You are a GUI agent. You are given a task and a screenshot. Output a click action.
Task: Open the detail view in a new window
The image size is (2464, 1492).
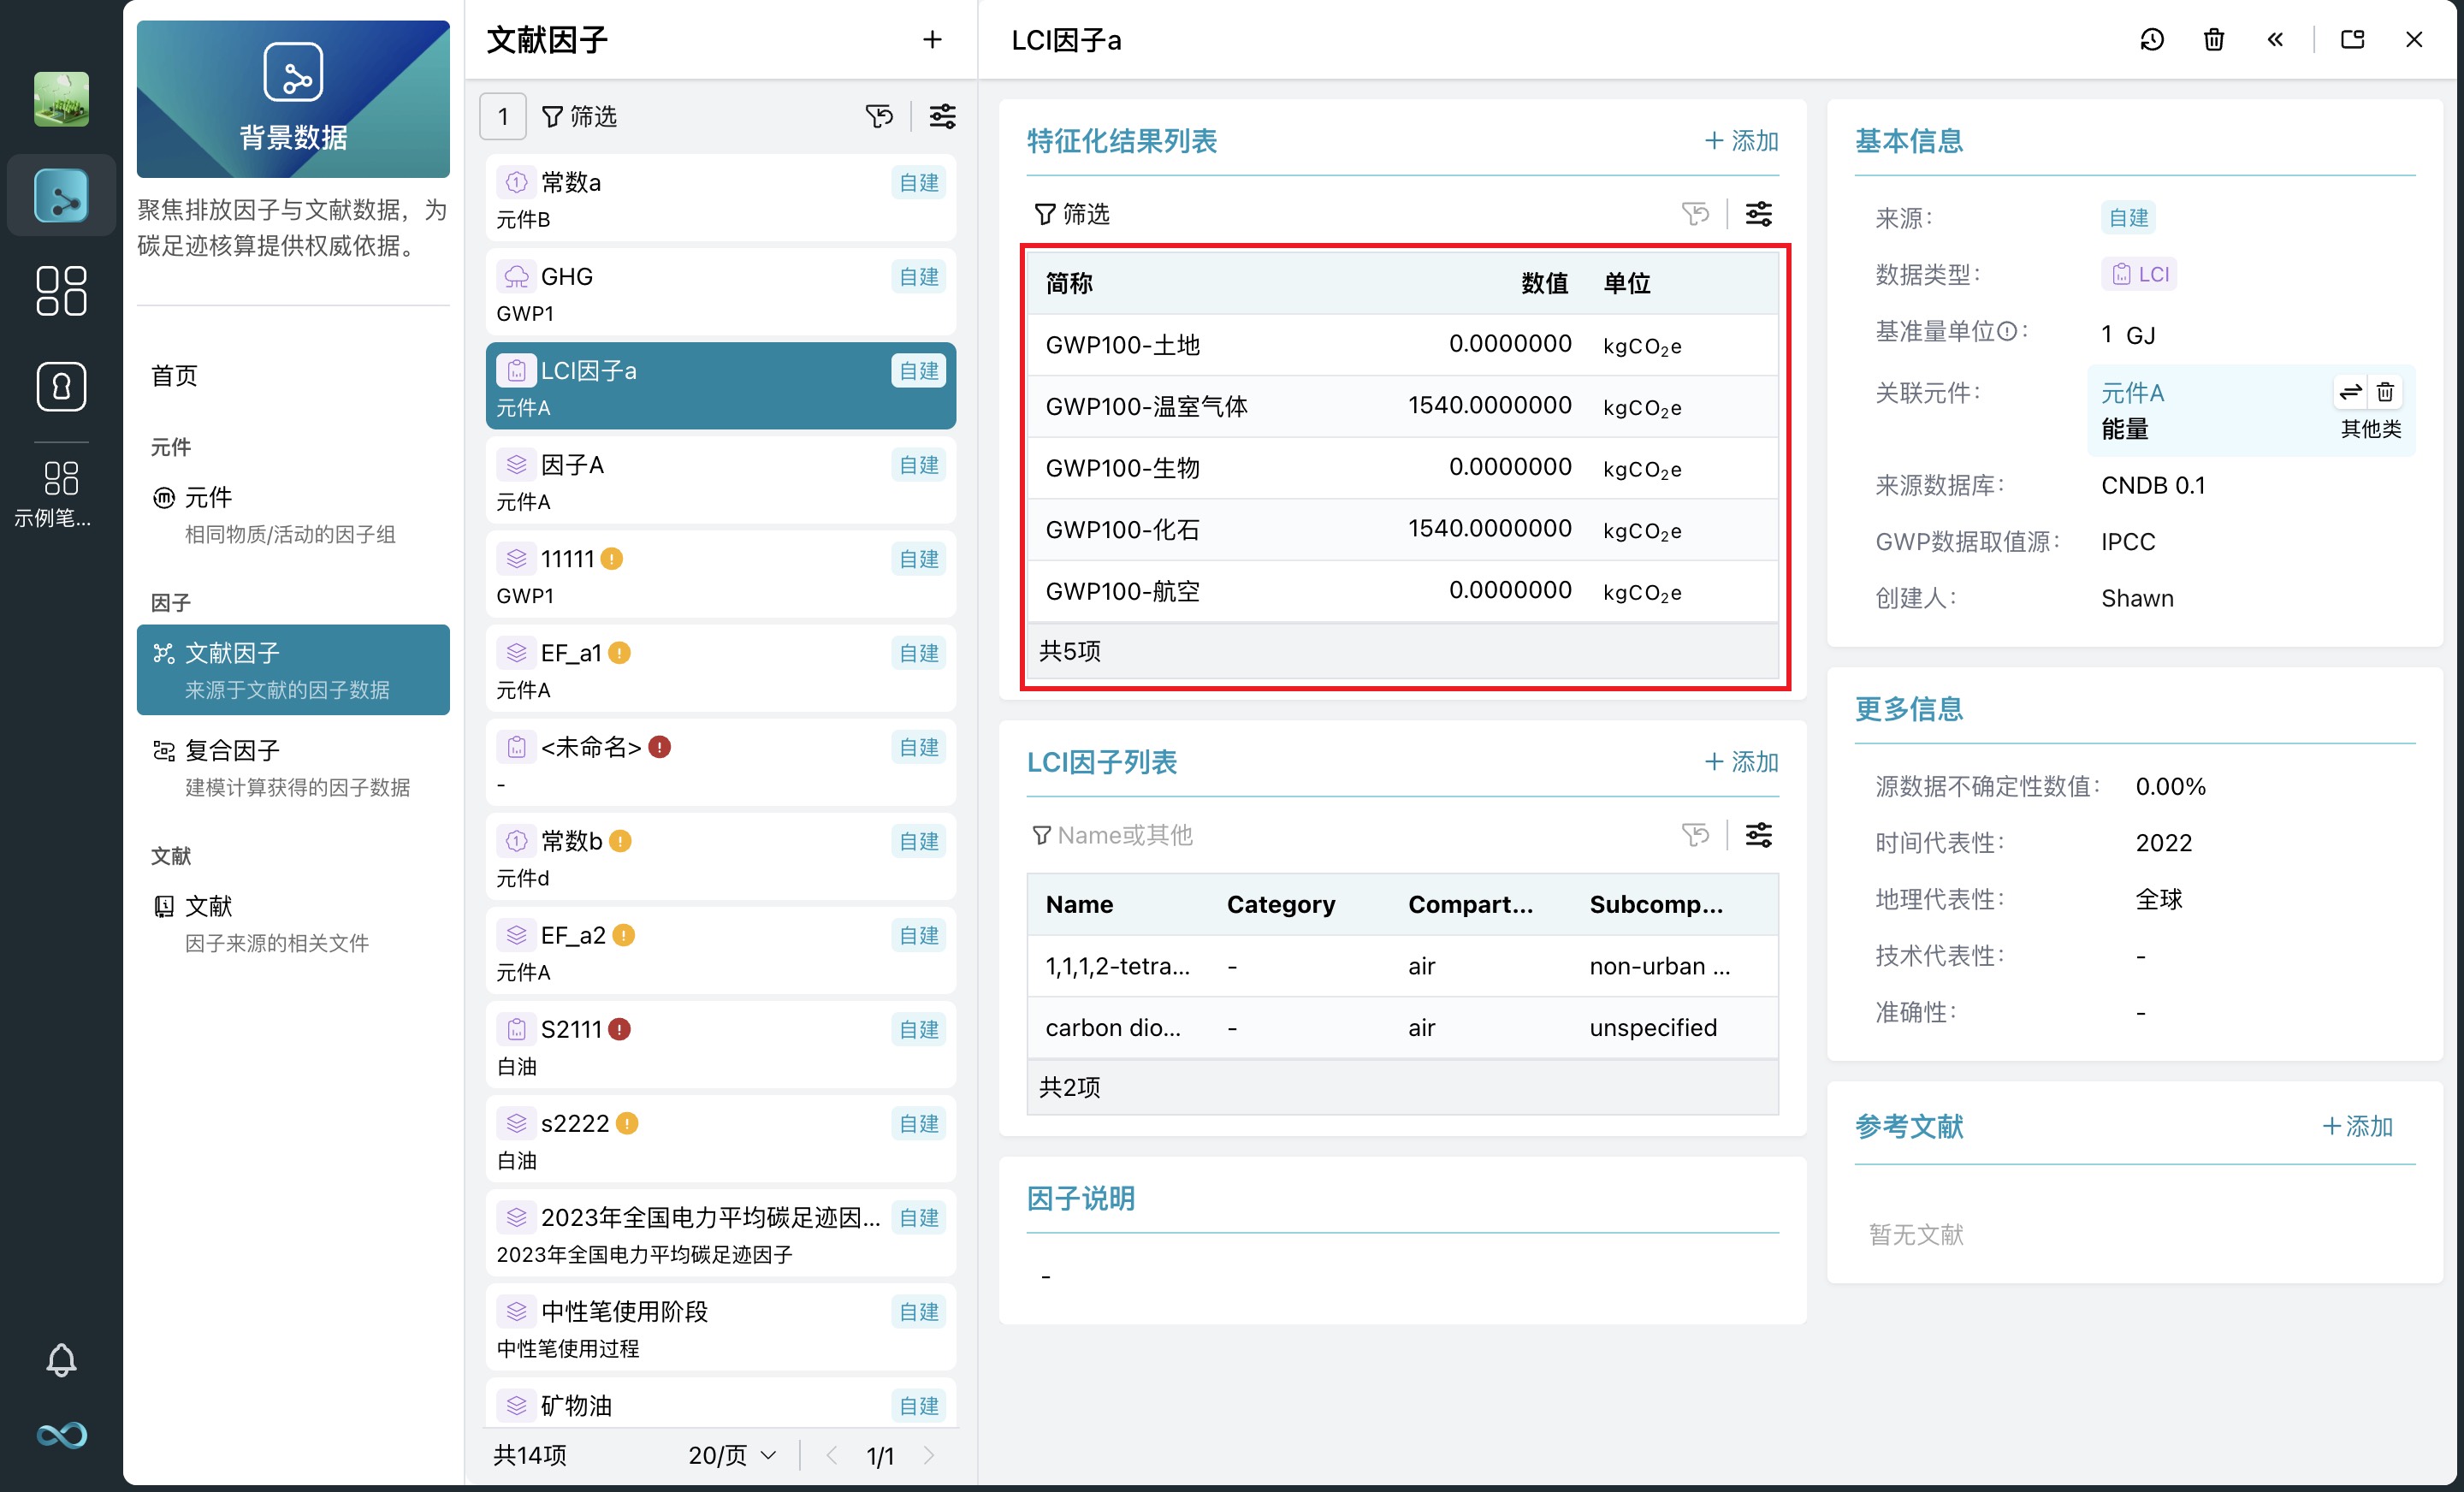(2352, 40)
